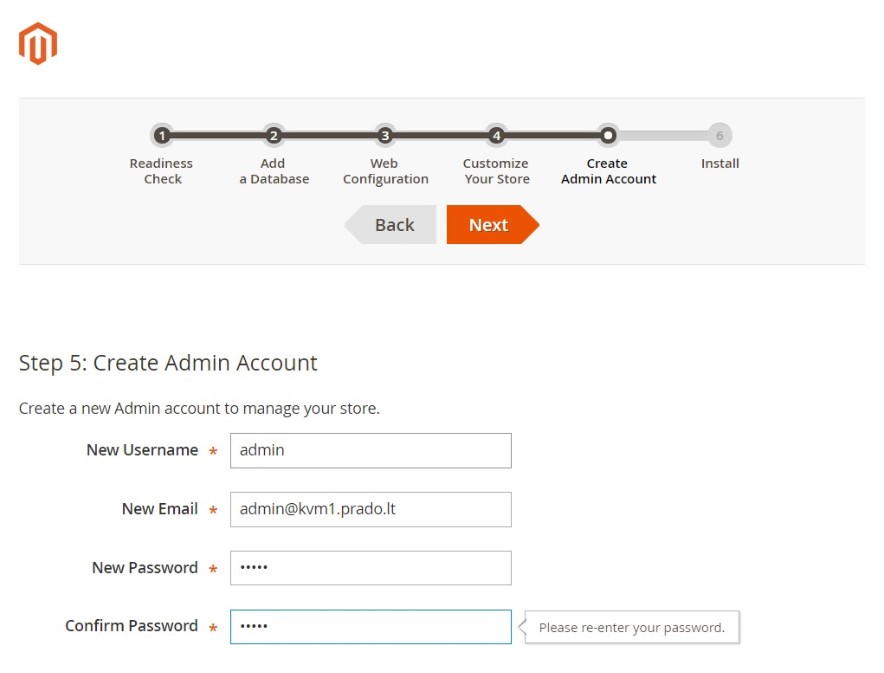Click the Create Admin Account step label
Screen dimensions: 884x673
click(608, 171)
